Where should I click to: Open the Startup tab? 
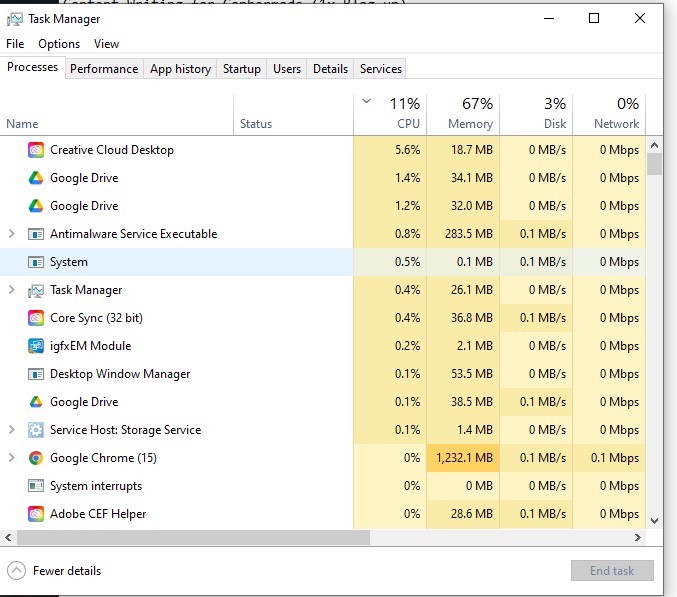[x=242, y=69]
